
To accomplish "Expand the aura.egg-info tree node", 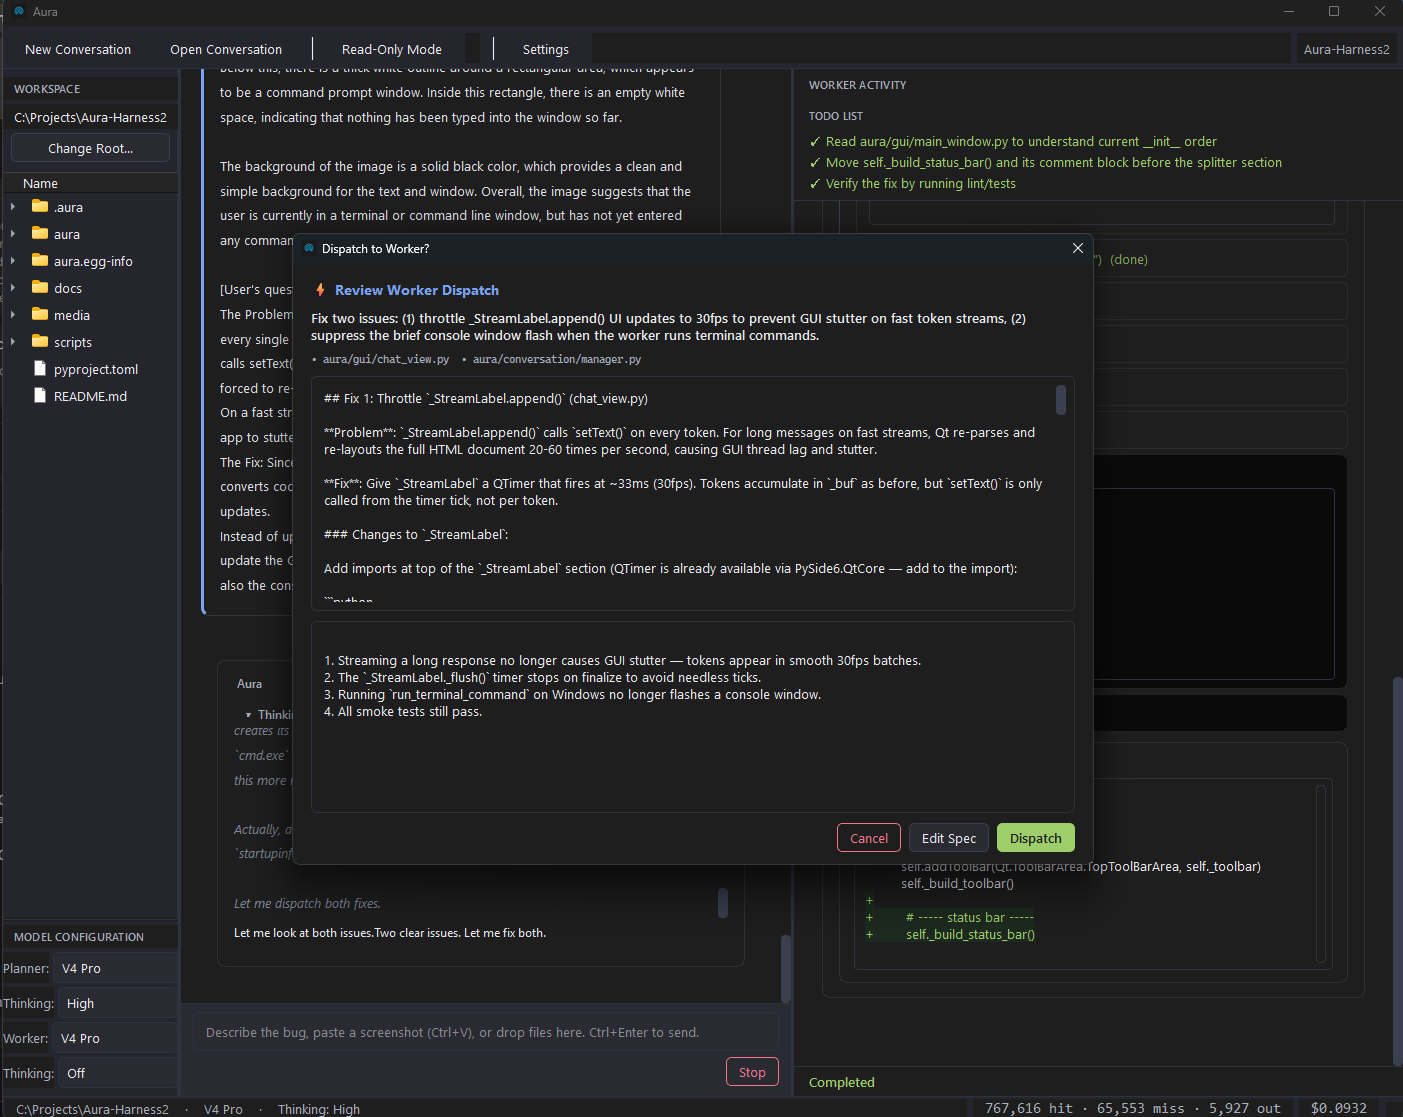I will point(13,261).
